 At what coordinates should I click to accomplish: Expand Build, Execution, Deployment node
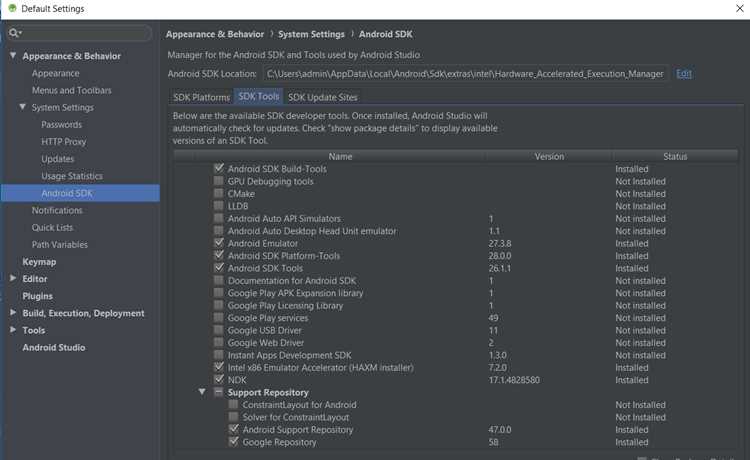(x=13, y=312)
